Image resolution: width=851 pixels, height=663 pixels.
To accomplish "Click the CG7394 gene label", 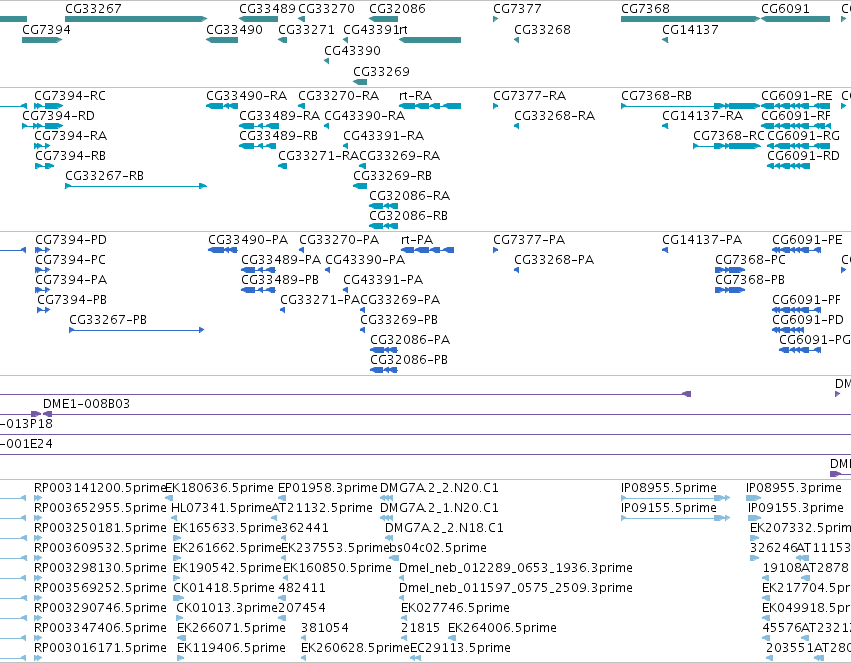I will 46,29.
